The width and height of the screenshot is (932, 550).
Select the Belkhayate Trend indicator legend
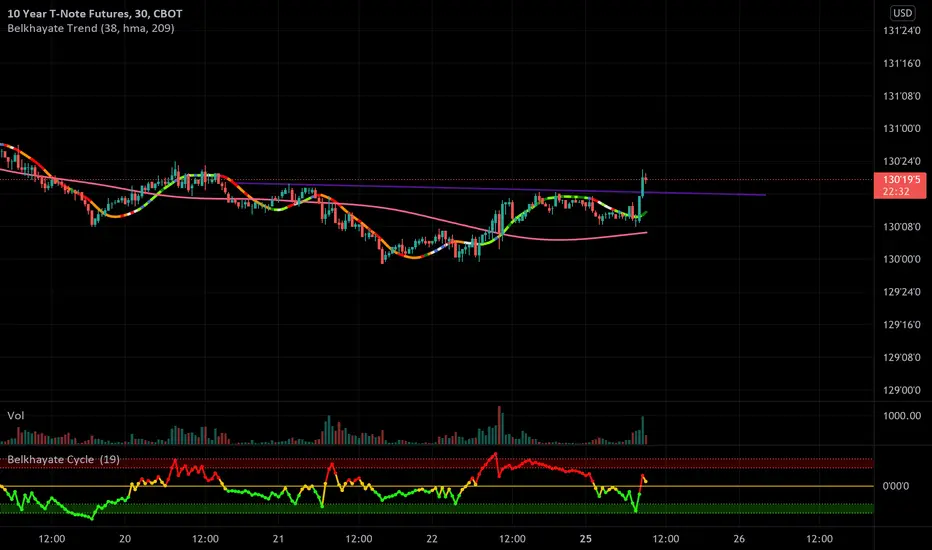click(x=91, y=28)
